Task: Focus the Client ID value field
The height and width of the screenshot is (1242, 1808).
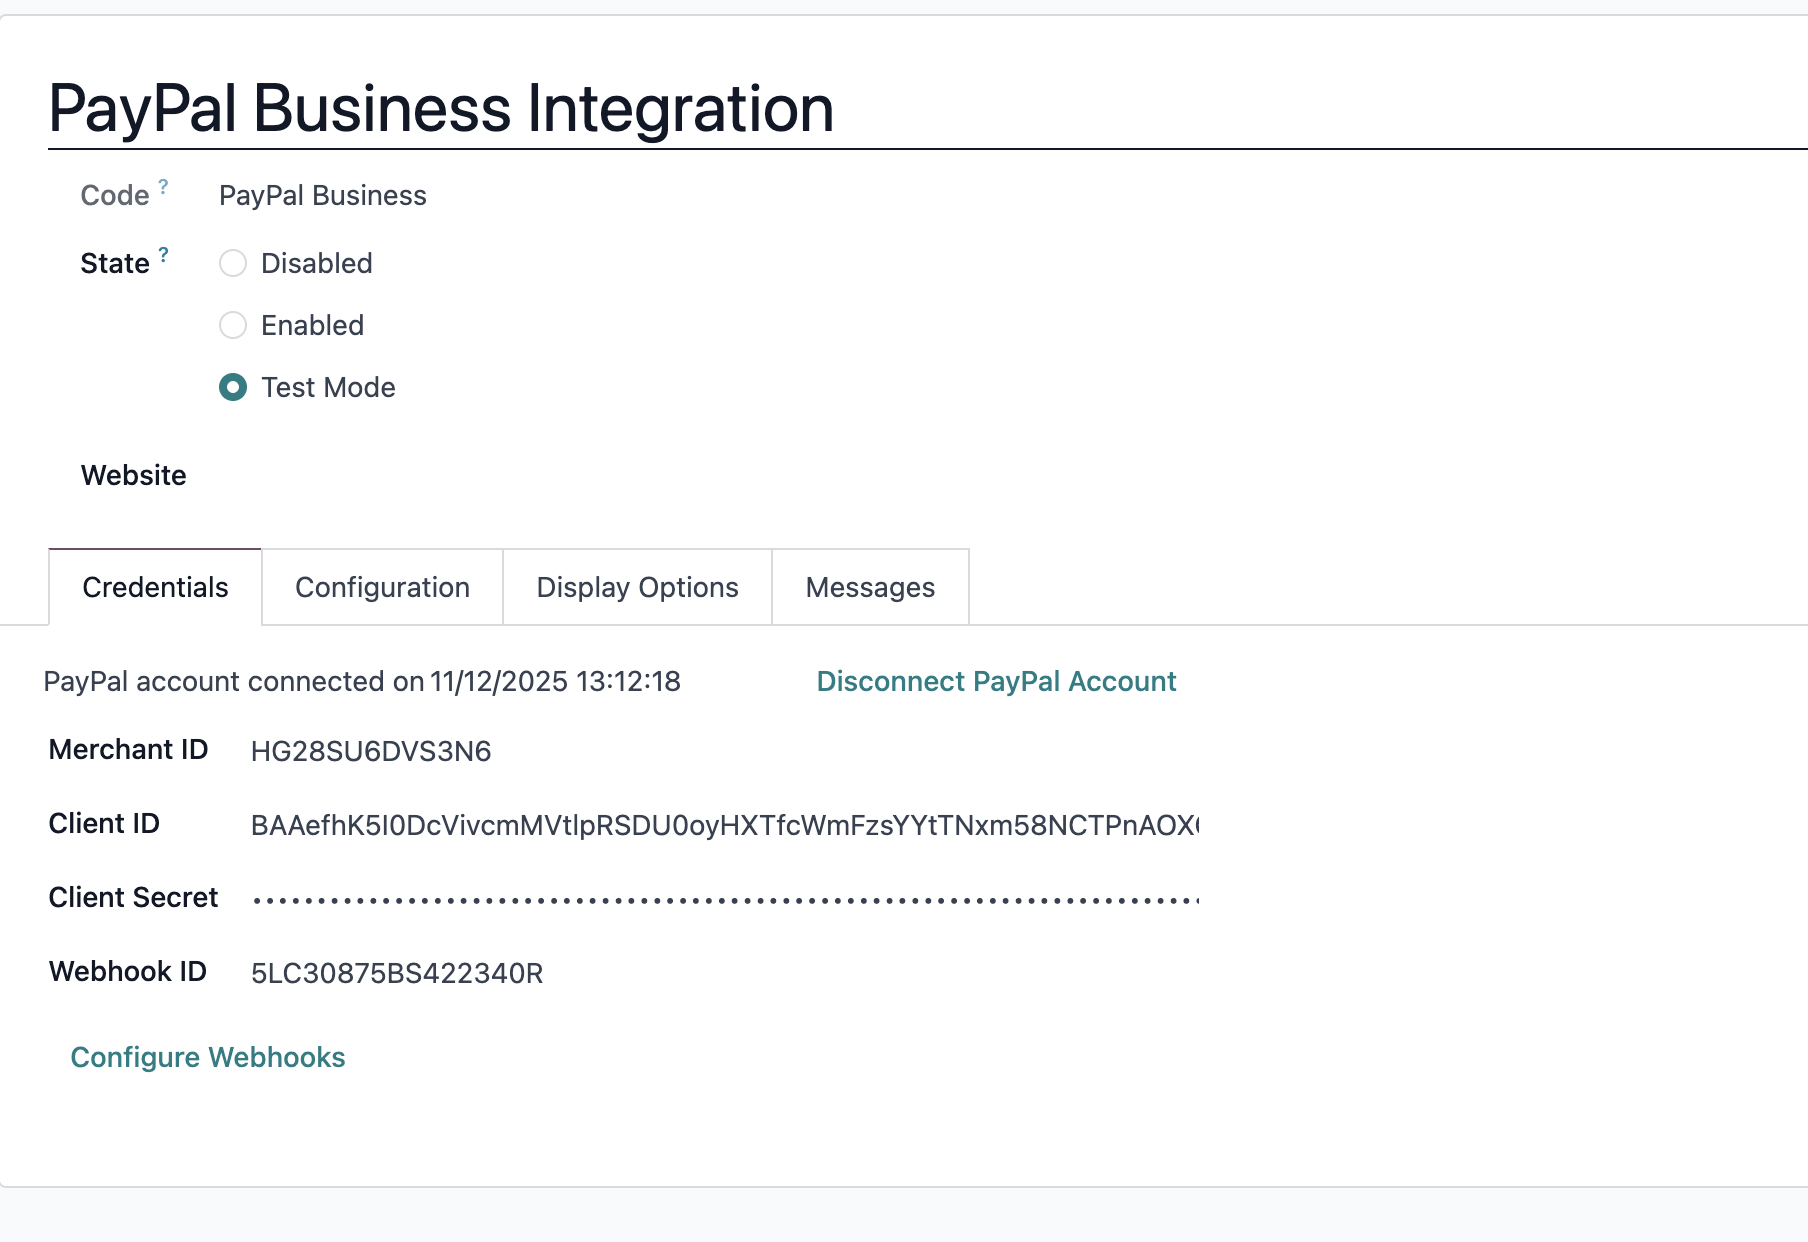Action: tap(724, 825)
